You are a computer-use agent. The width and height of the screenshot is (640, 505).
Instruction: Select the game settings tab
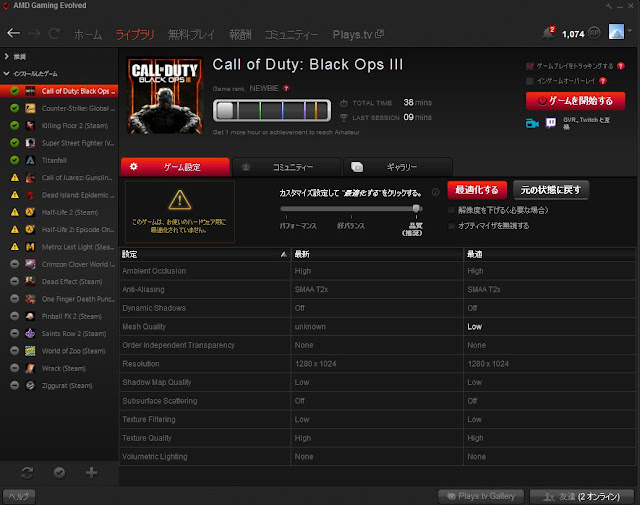coord(176,167)
